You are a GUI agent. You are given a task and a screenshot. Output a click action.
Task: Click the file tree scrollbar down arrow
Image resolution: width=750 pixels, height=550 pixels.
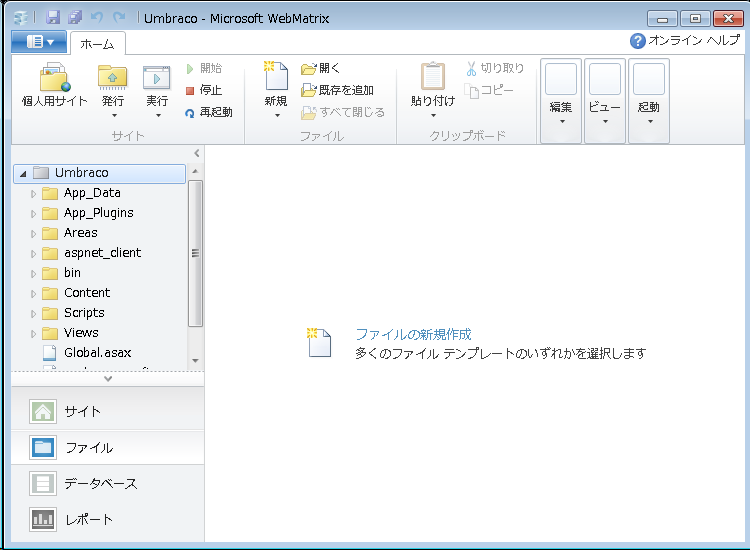[195, 361]
